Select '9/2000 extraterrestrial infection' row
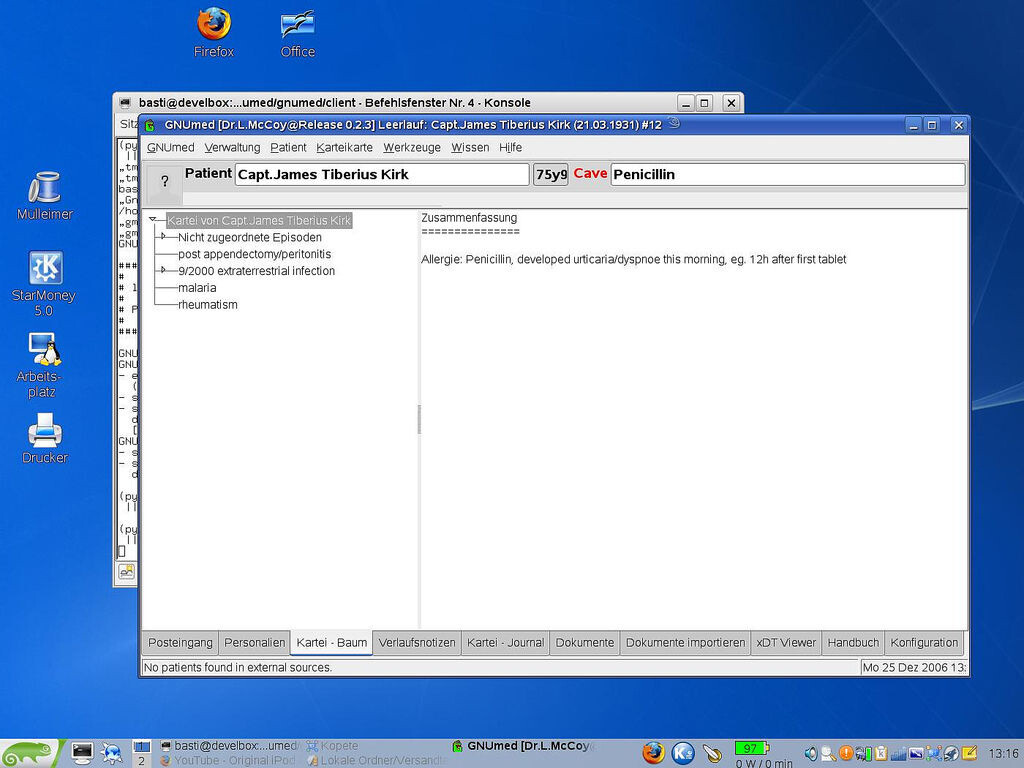The height and width of the screenshot is (768, 1024). (257, 270)
